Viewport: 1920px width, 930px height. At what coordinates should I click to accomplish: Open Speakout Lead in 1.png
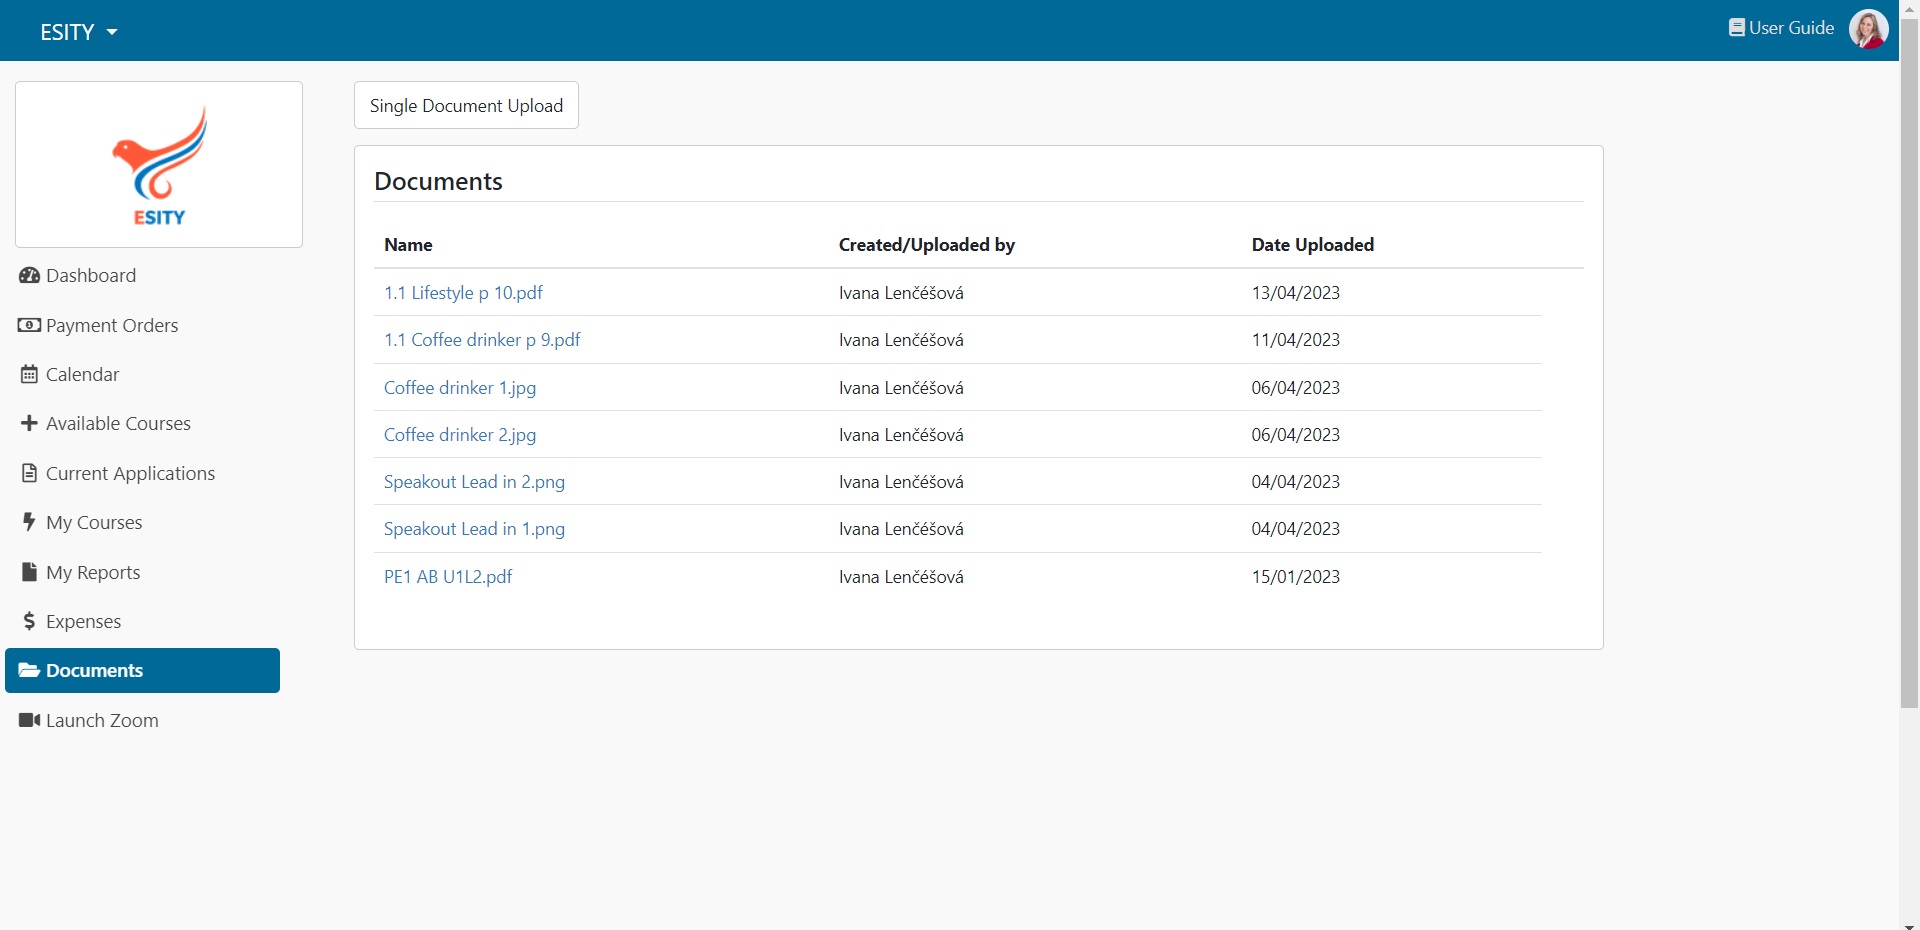tap(474, 529)
